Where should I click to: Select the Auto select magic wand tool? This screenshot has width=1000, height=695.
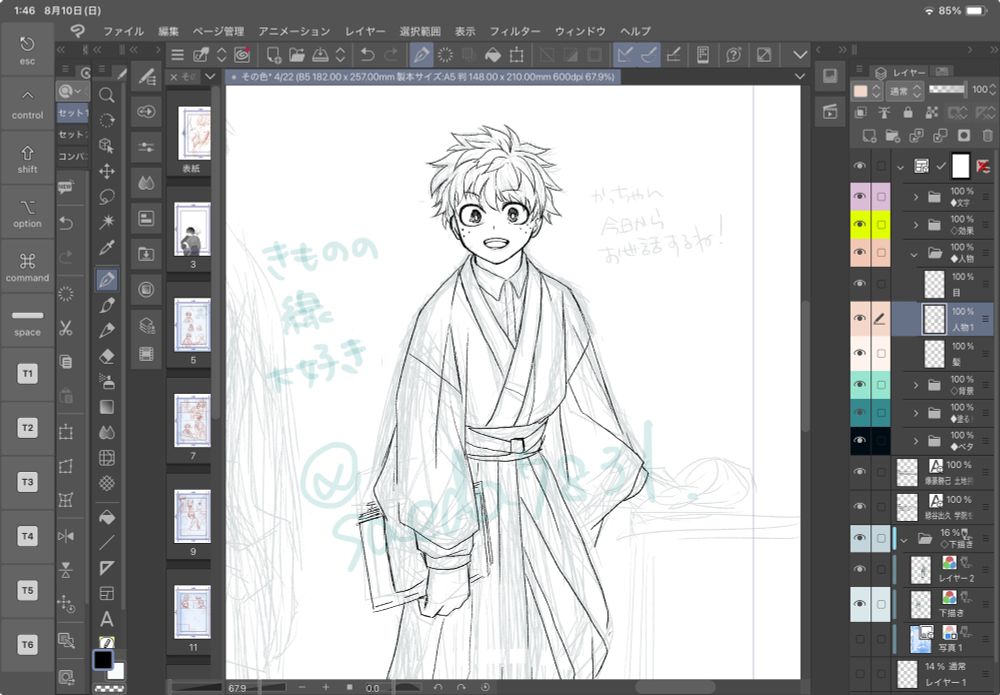click(107, 221)
